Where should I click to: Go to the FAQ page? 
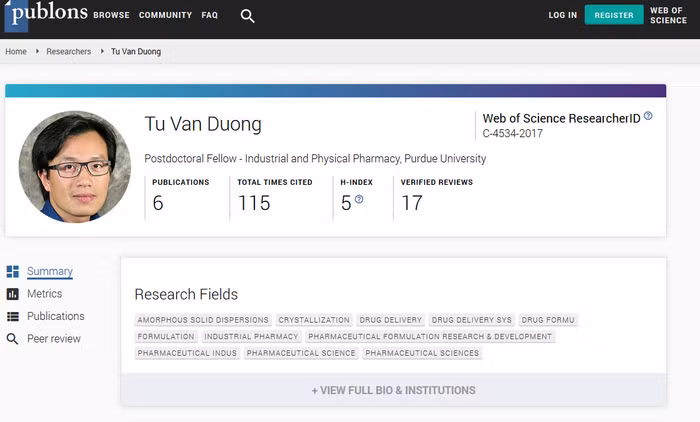click(x=209, y=16)
